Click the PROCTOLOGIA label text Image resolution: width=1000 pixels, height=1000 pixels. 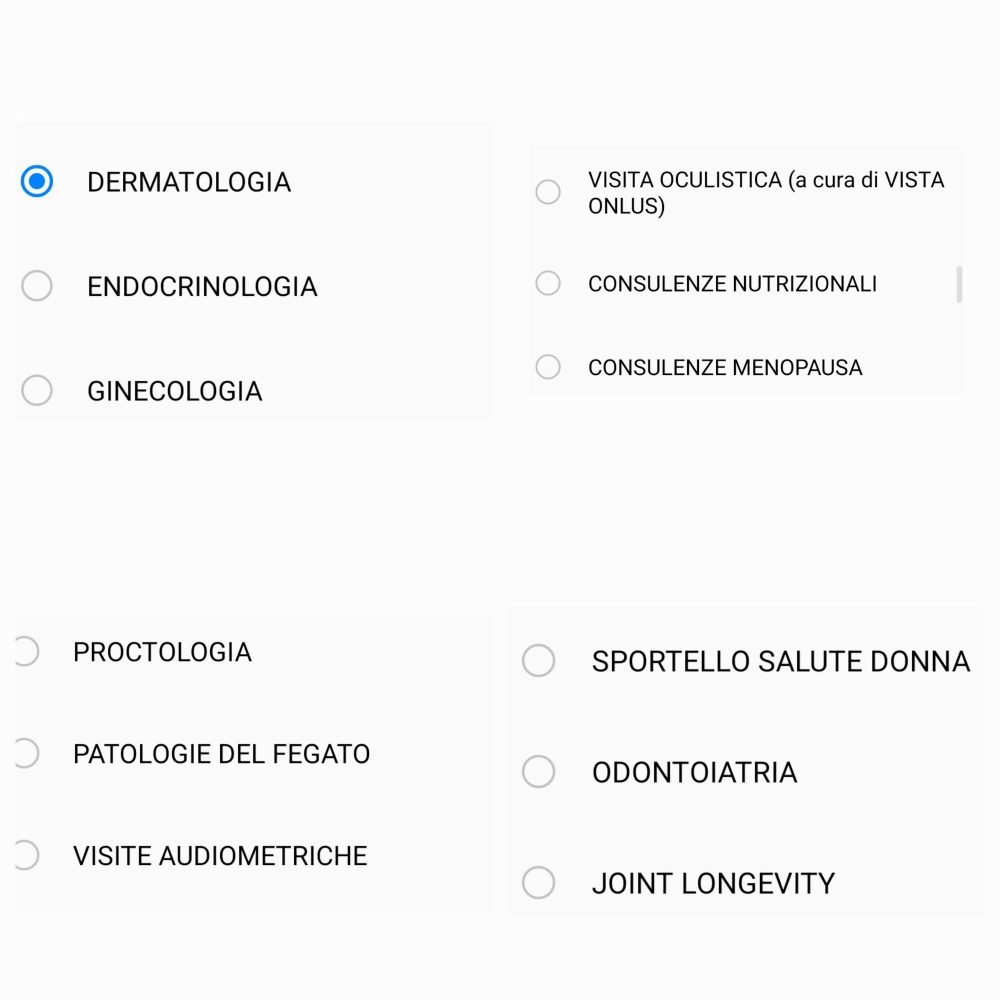(x=163, y=652)
